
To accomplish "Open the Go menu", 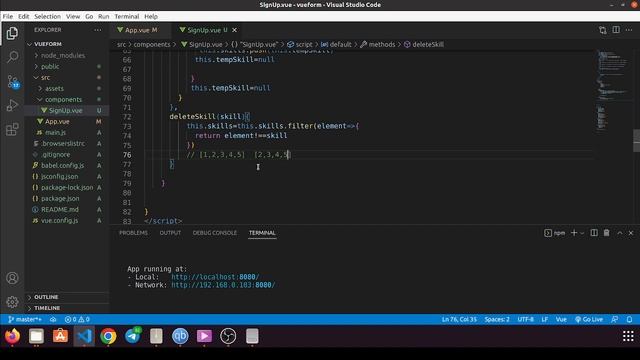I will (89, 16).
